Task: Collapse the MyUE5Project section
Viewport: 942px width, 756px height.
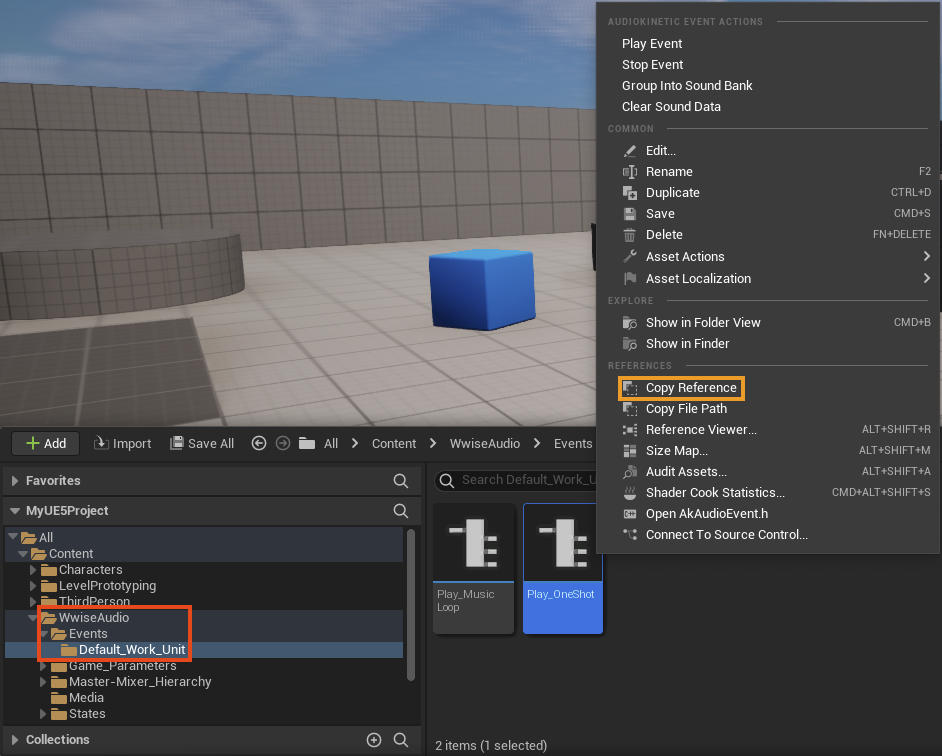Action: (15, 511)
